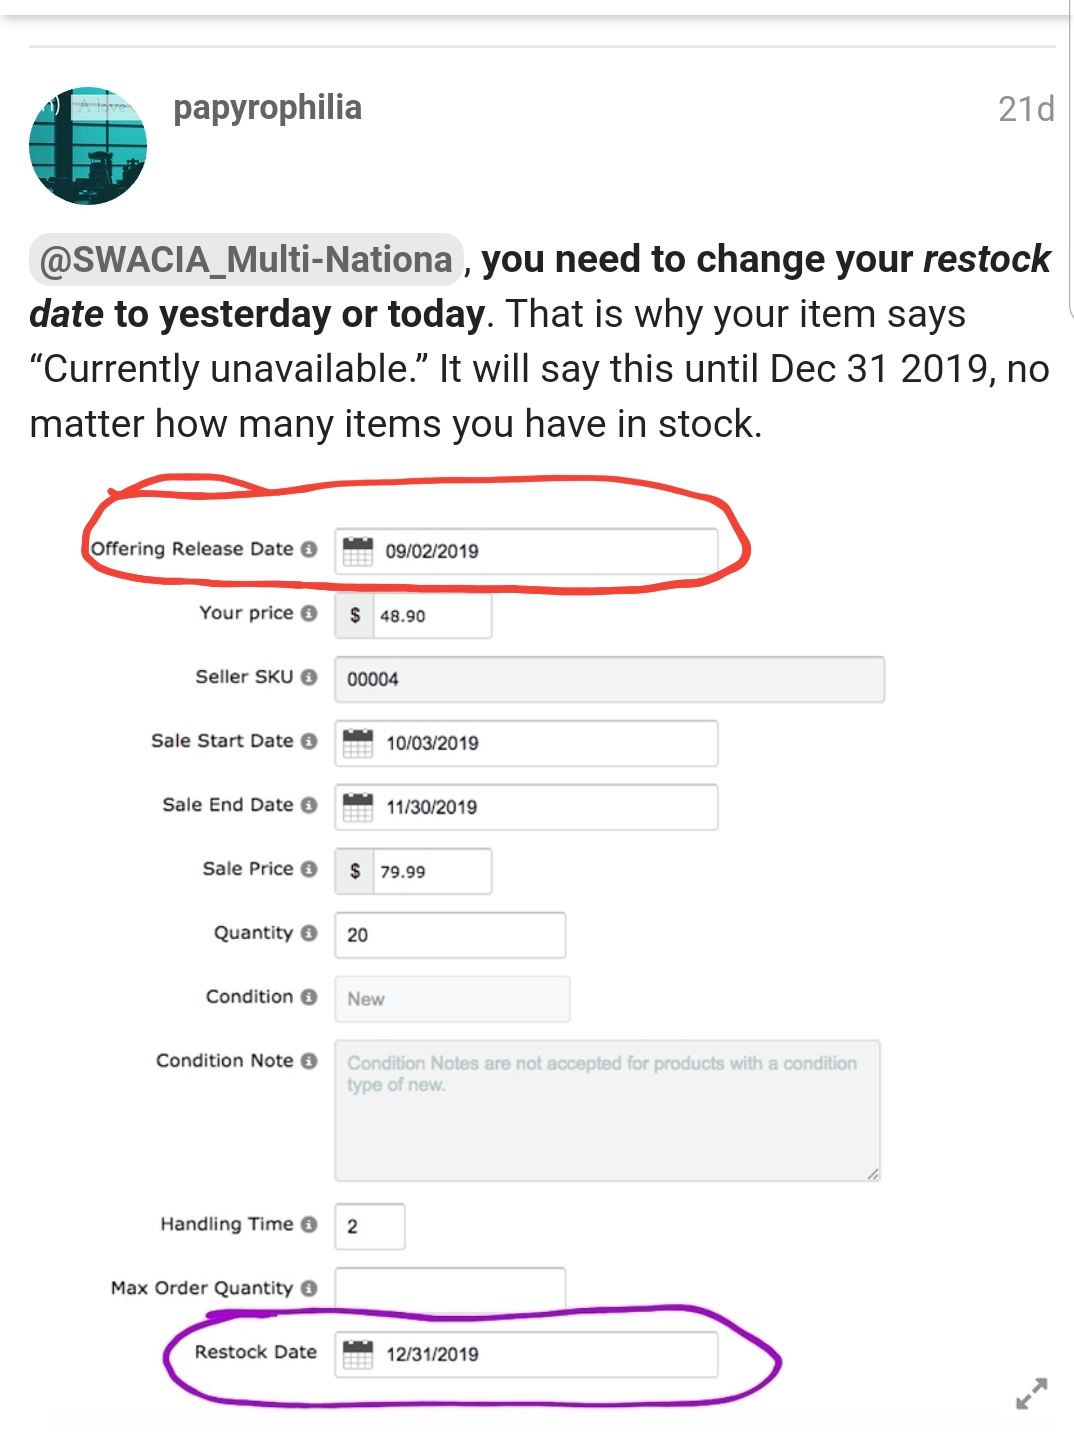Click the expand image arrows icon
Image resolution: width=1074 pixels, height=1439 pixels.
1029,1392
